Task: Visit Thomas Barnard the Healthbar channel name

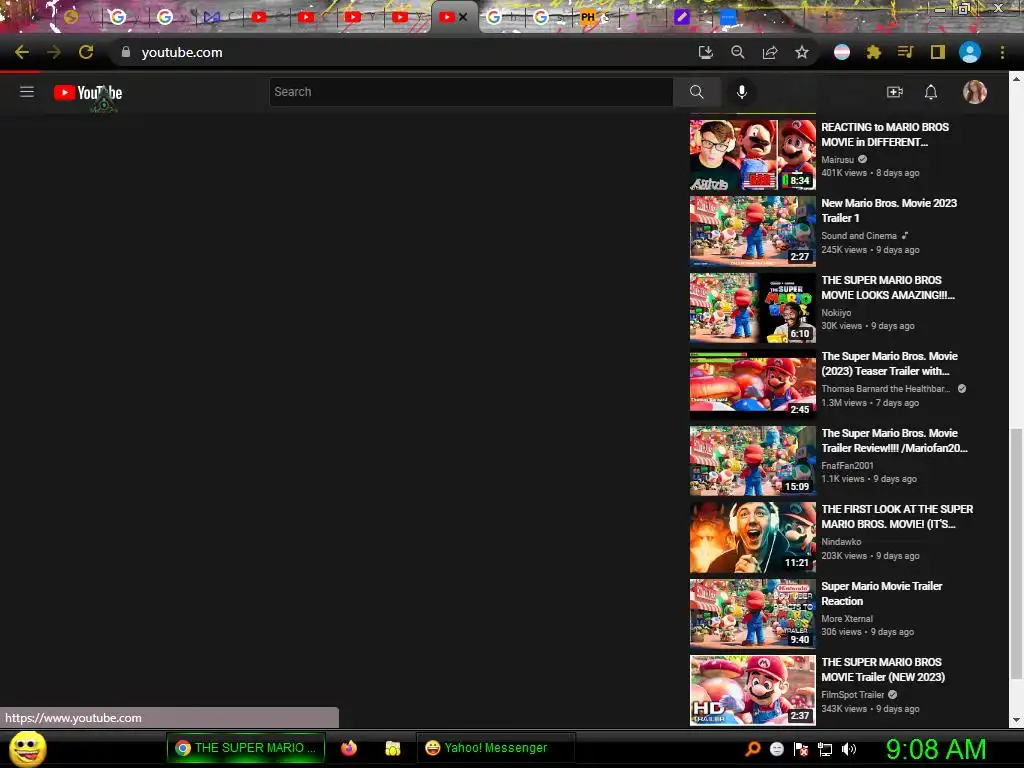Action: 886,389
